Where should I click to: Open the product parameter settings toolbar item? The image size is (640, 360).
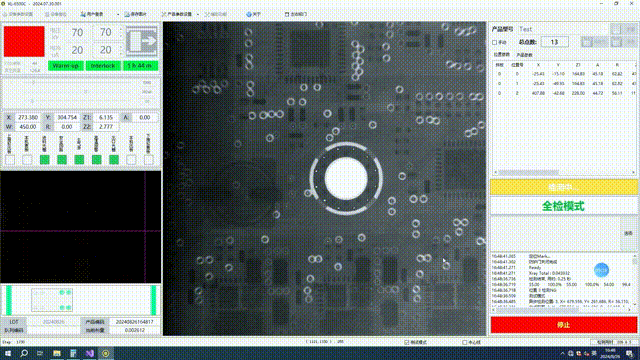177,14
